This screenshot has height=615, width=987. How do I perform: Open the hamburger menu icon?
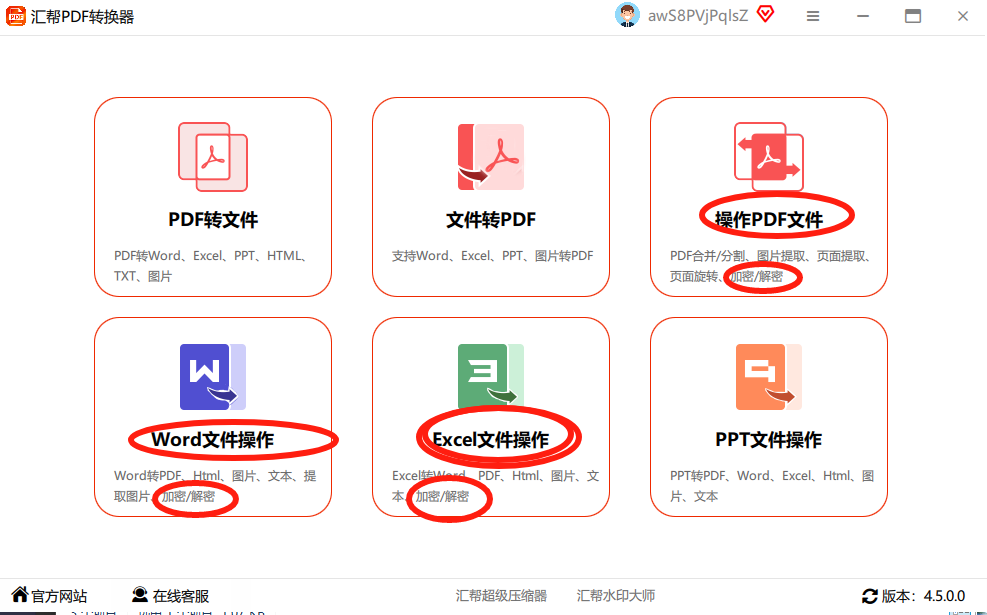[x=813, y=16]
